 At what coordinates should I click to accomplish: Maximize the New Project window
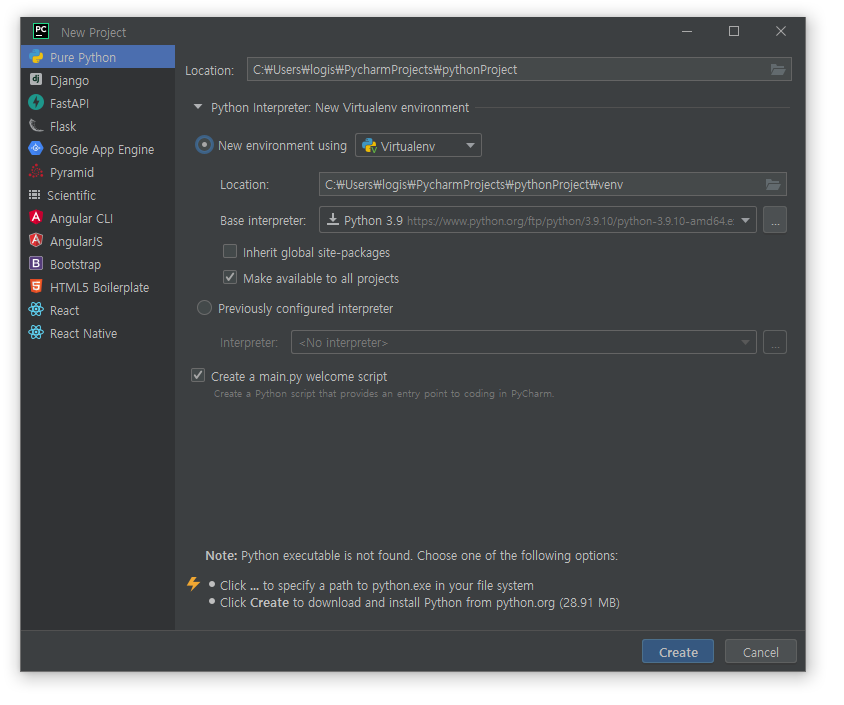click(734, 31)
